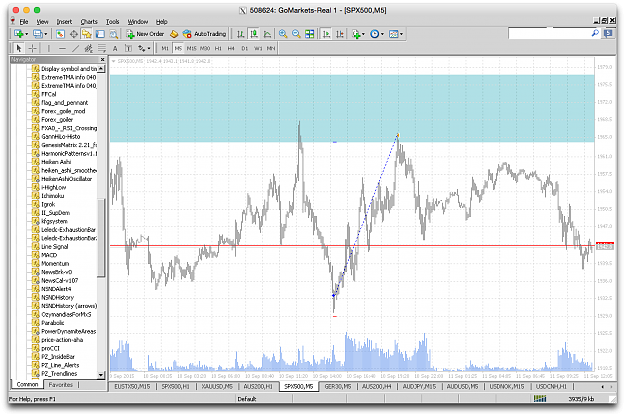Select the cursor arrow tool
Screen dimensions: 625x416
[19, 48]
